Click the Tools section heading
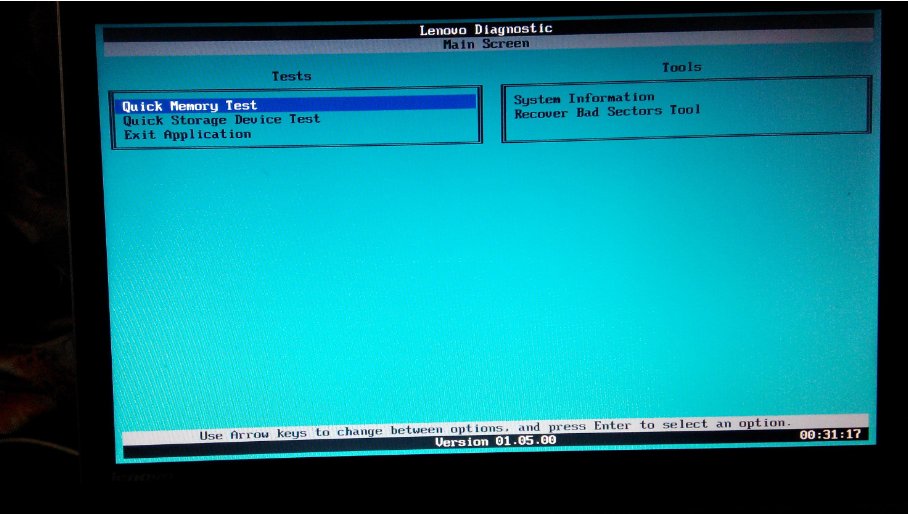This screenshot has width=908, height=514. coord(681,67)
